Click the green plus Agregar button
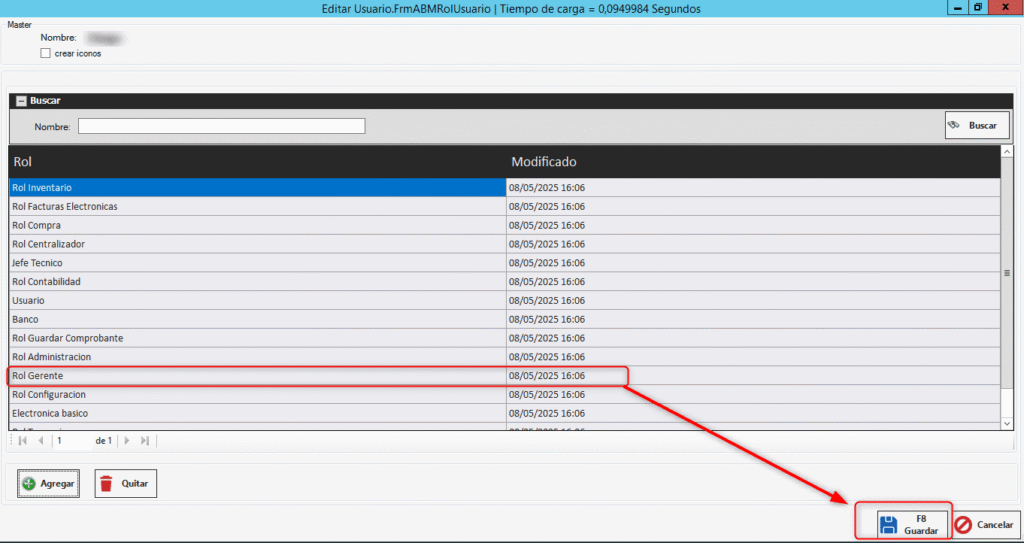Screen dimensions: 1024x543 (48, 483)
